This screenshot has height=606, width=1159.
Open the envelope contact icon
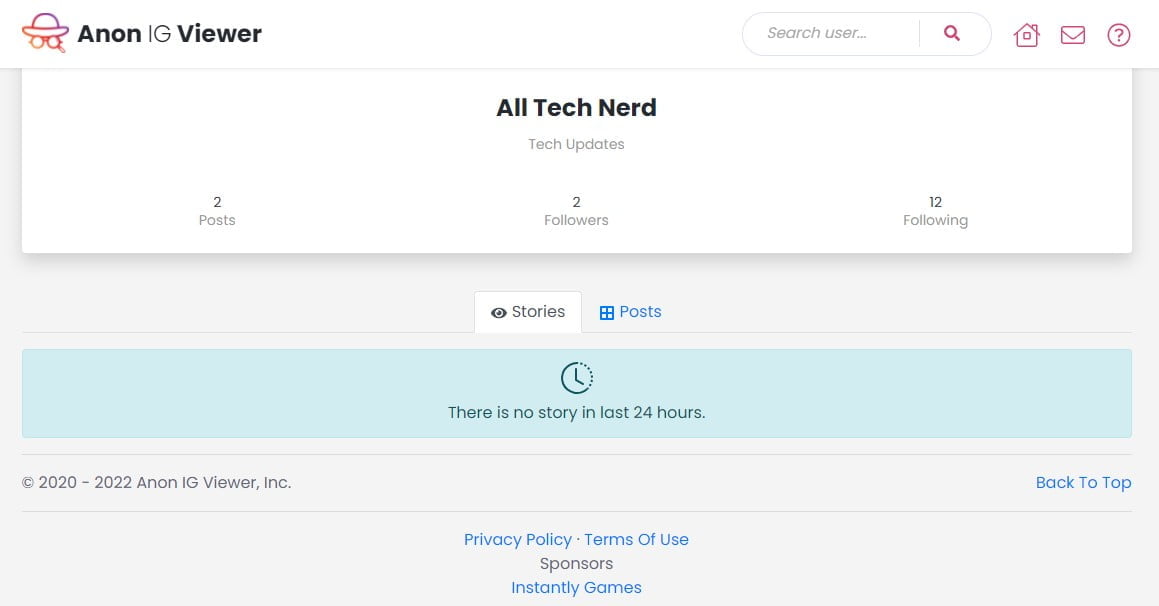coord(1072,35)
